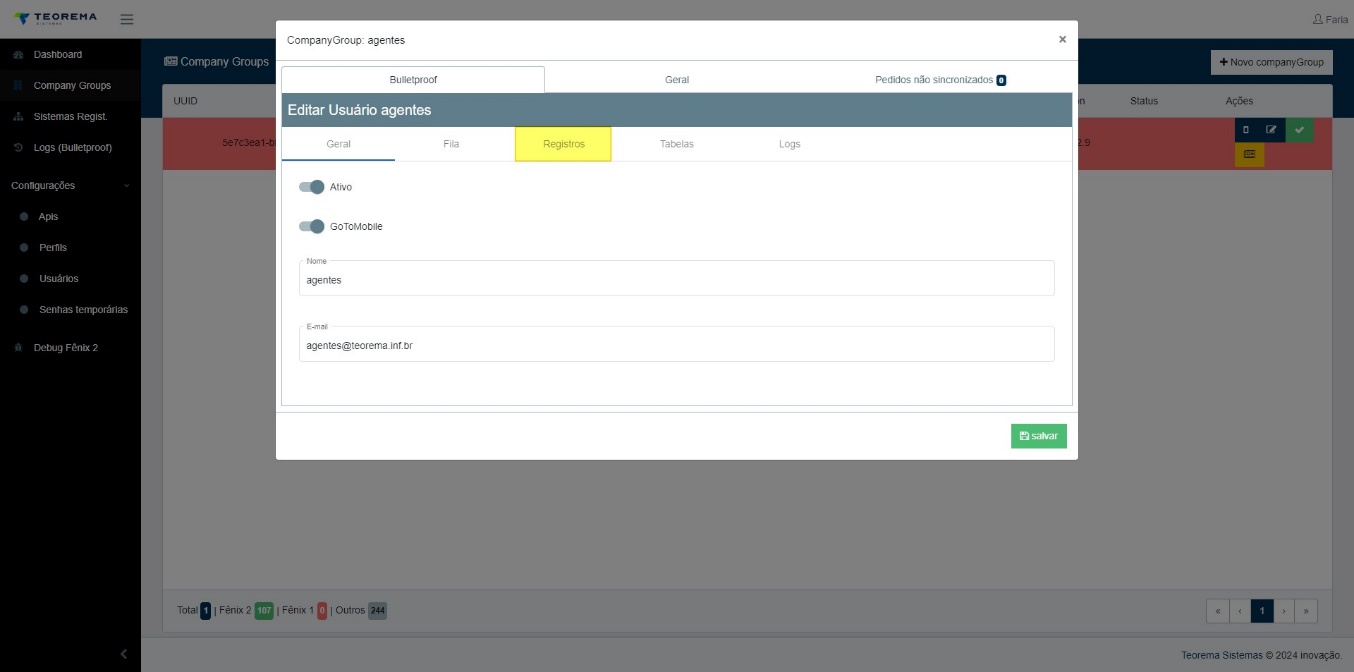Close the CompanyGroup agentes dialog
Image resolution: width=1354 pixels, height=672 pixels.
1062,39
